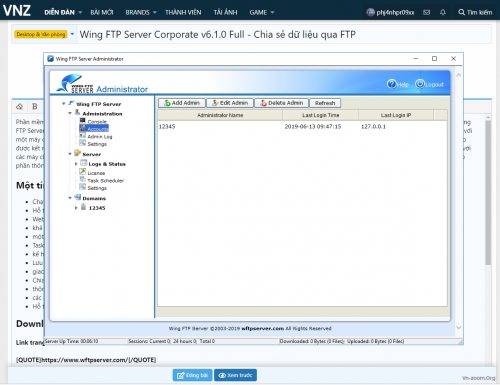Sort by Last Login Time column header
500x385 pixels.
[321, 115]
